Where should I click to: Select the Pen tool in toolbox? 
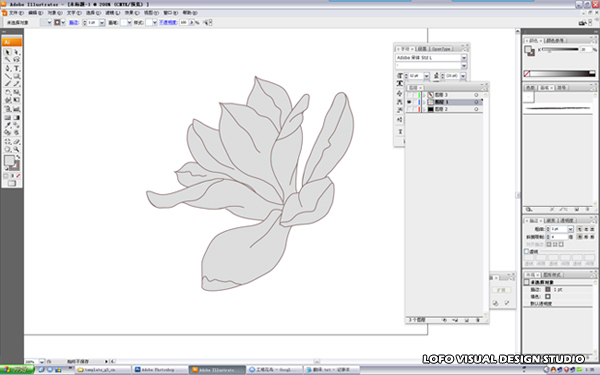click(x=7, y=68)
